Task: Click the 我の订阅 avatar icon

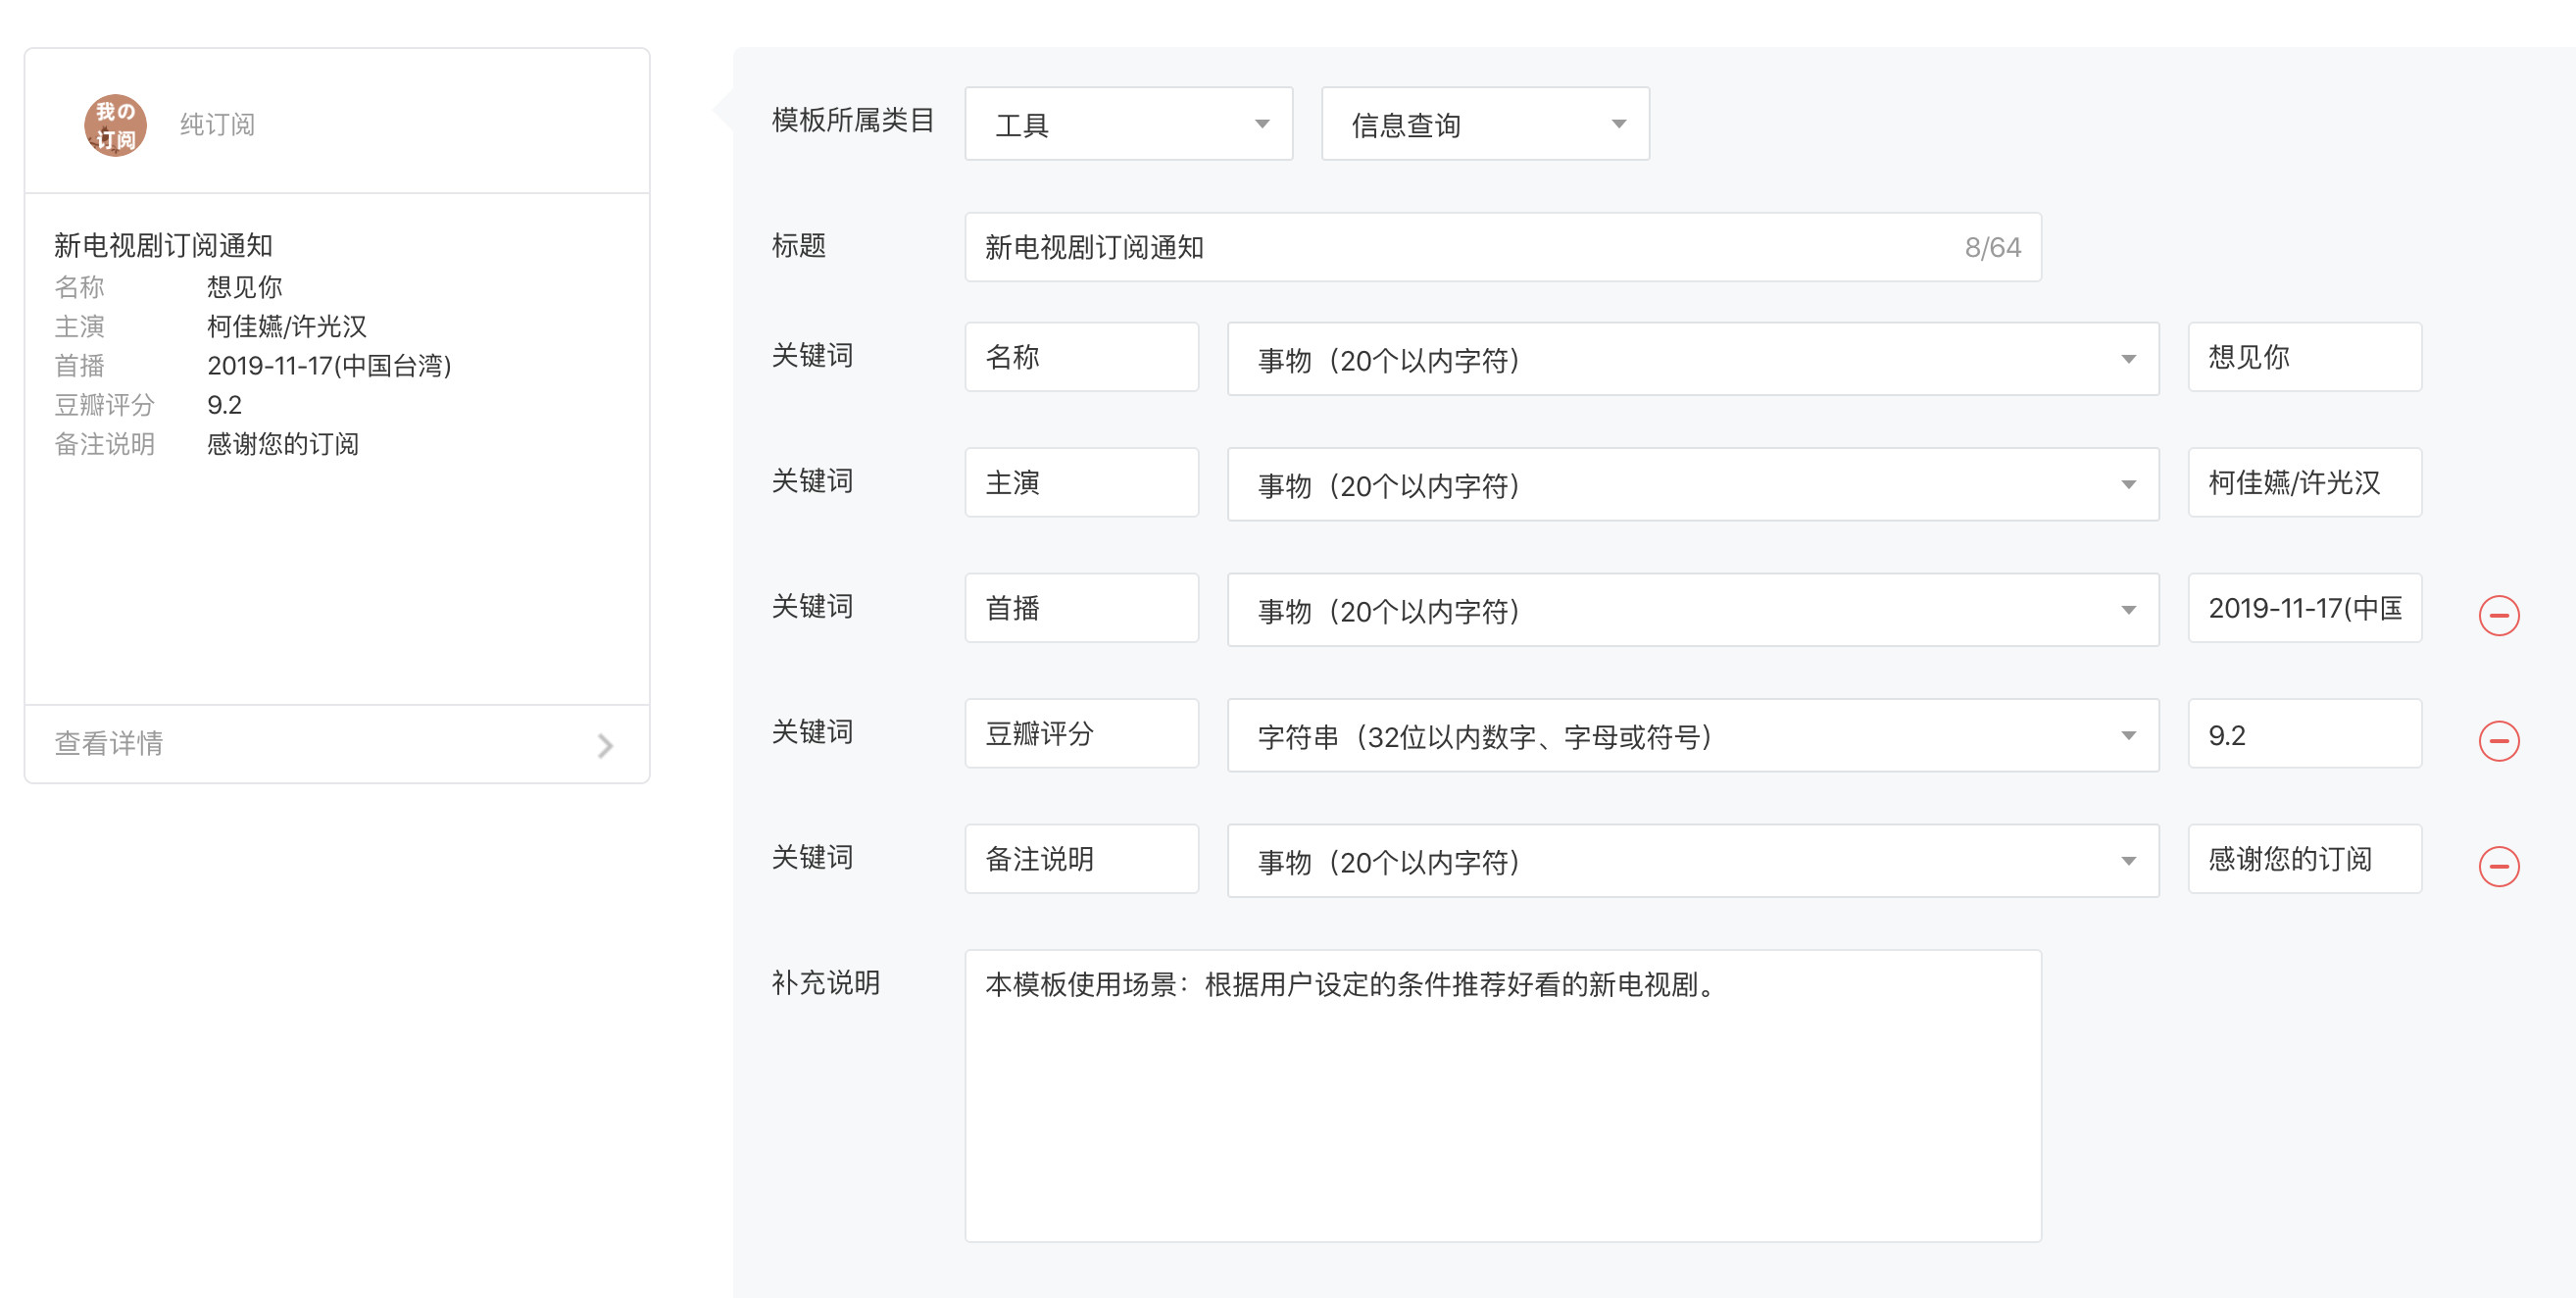Action: click(x=115, y=125)
